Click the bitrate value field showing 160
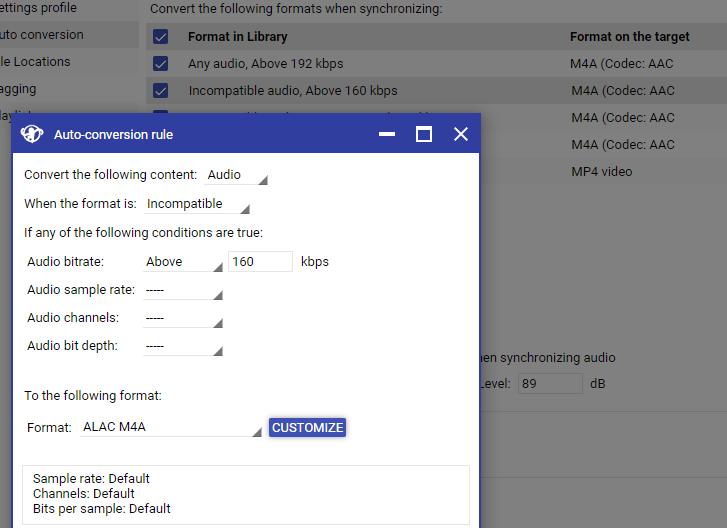Viewport: 727px width, 528px height. pos(260,262)
